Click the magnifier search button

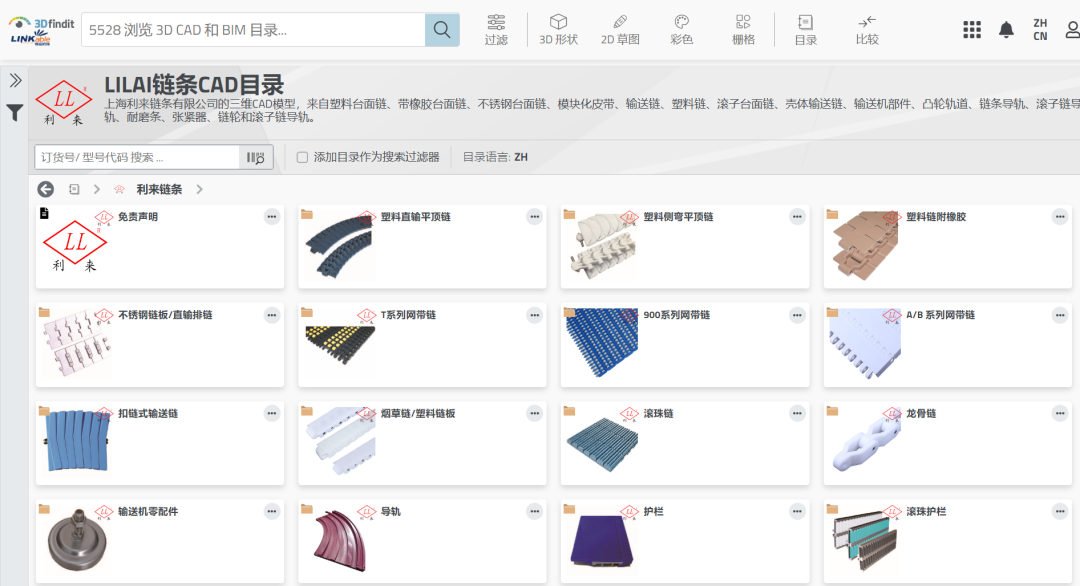442,30
